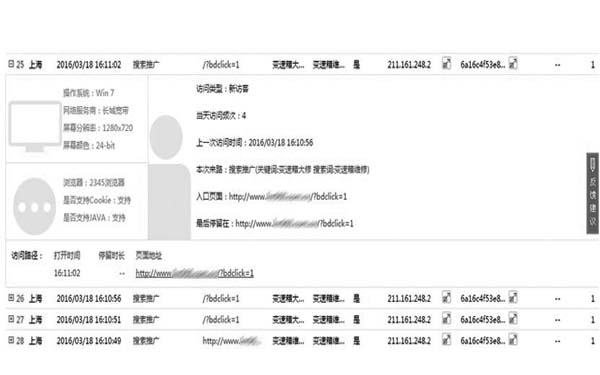Click the 屏幕颜色 24-bit detail

(89, 145)
